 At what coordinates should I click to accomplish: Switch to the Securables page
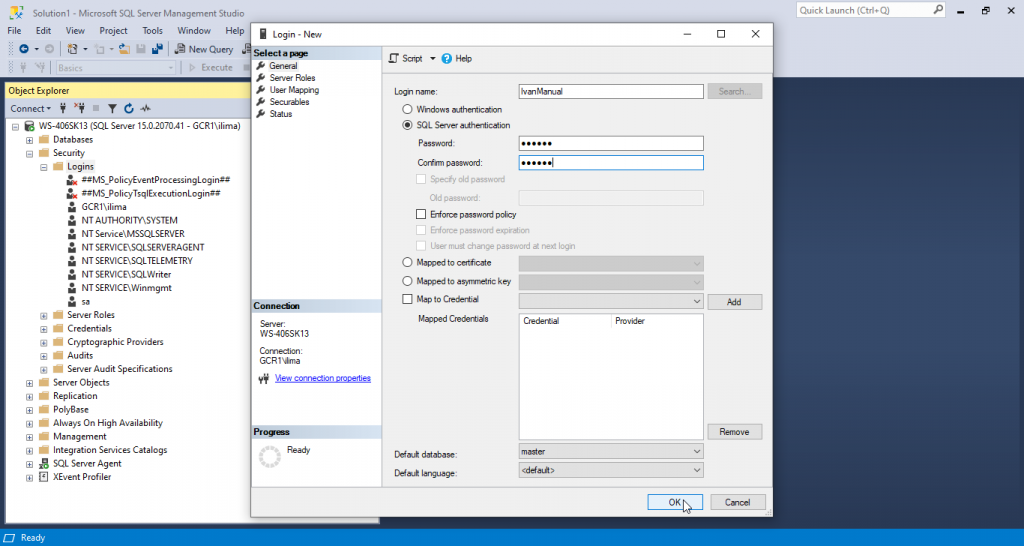(x=289, y=102)
